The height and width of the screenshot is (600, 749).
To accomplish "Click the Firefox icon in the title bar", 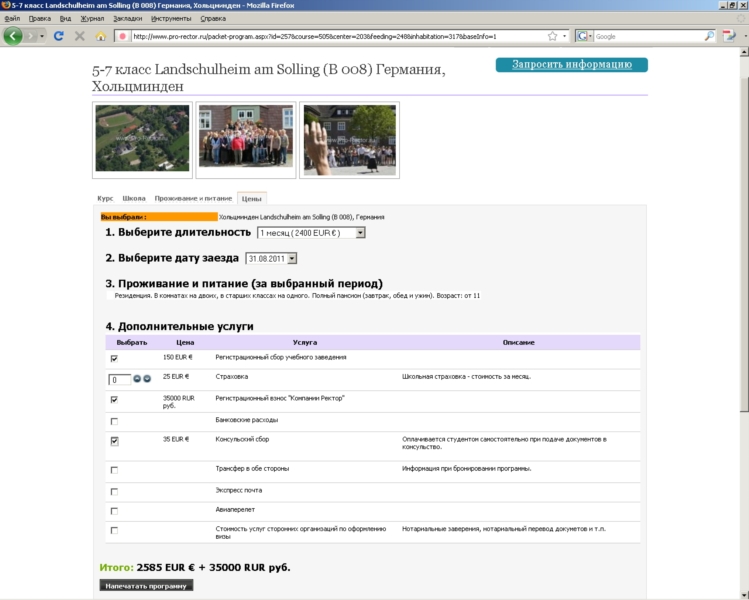I will 6,5.
